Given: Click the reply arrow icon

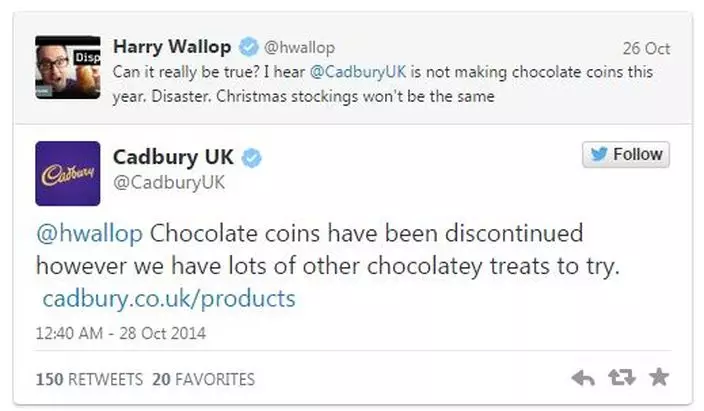Looking at the screenshot, I should [x=582, y=378].
